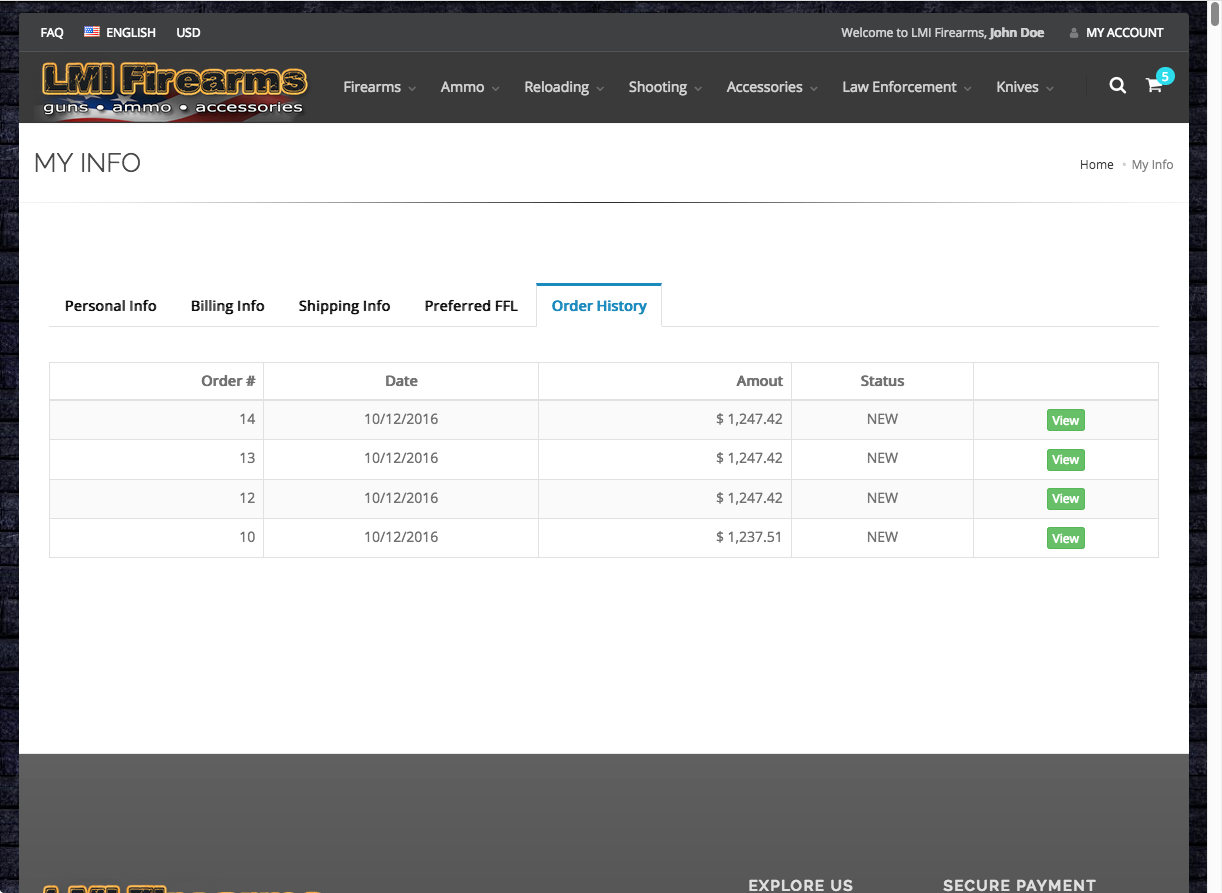Open the shopping cart icon
The height and width of the screenshot is (893, 1222).
[x=1153, y=86]
